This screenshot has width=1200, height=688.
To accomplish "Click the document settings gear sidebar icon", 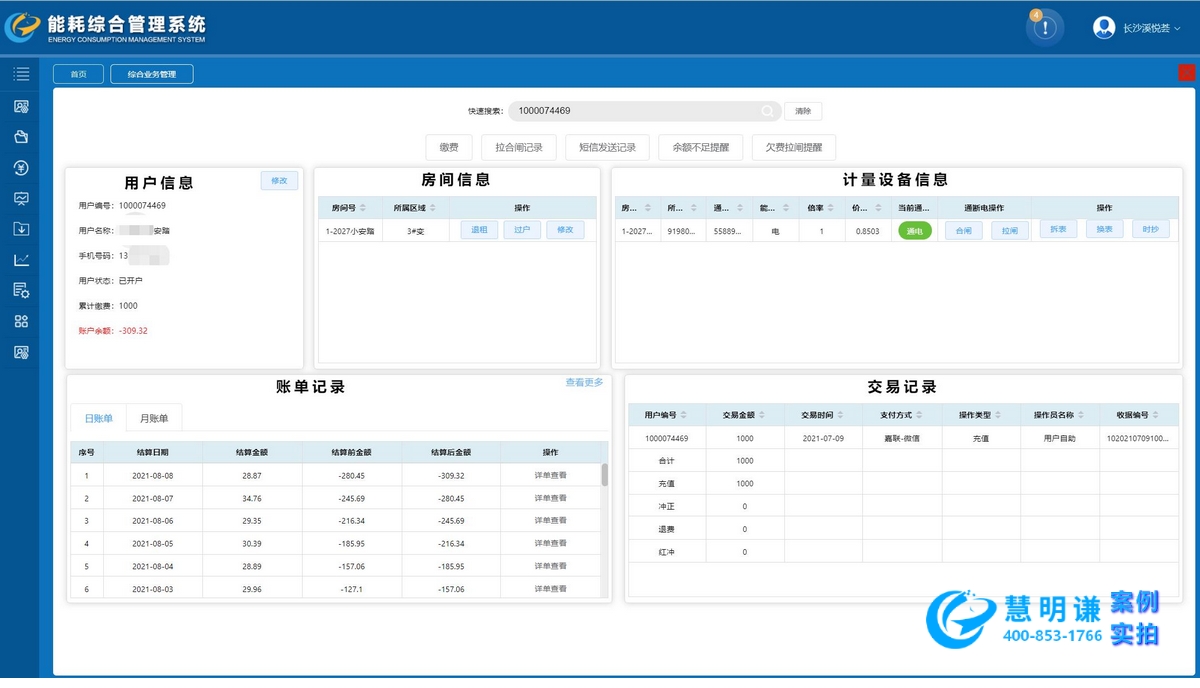I will [x=21, y=291].
